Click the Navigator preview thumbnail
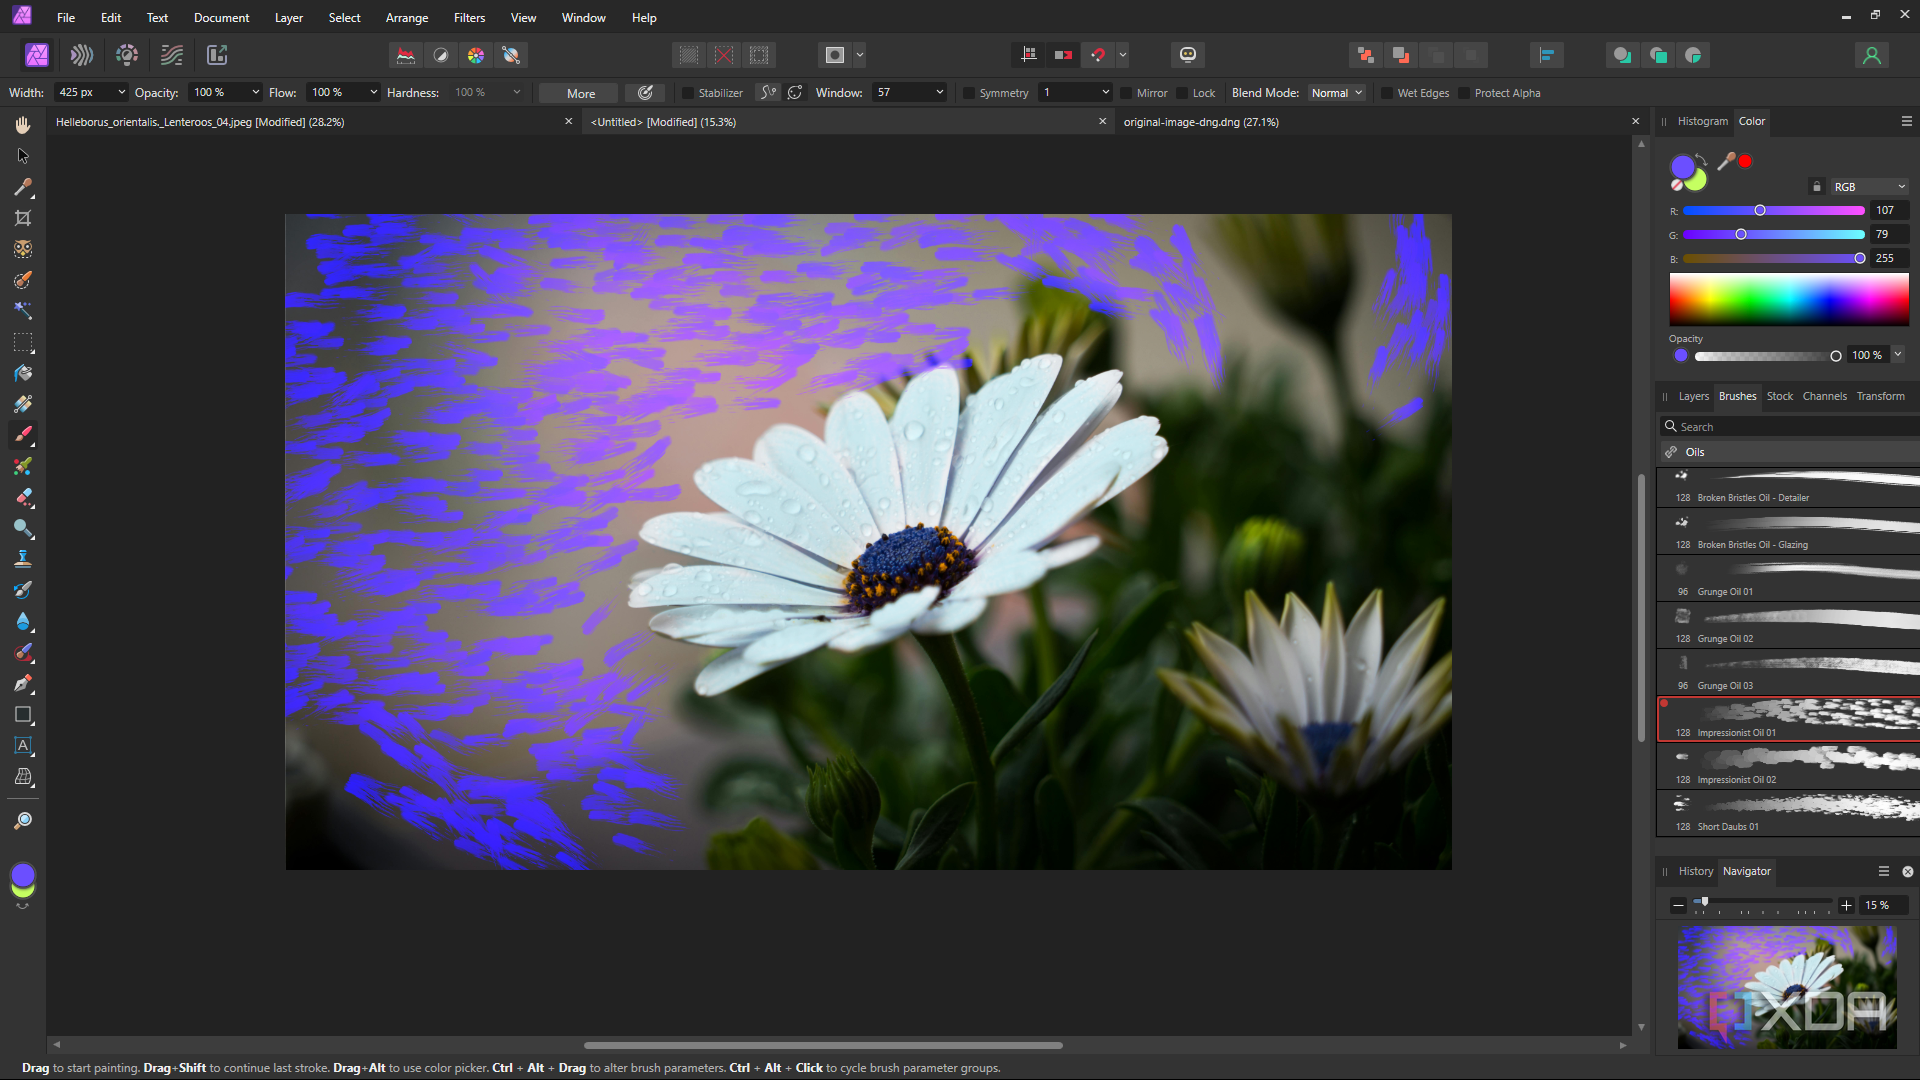Image resolution: width=1920 pixels, height=1080 pixels. [1787, 987]
